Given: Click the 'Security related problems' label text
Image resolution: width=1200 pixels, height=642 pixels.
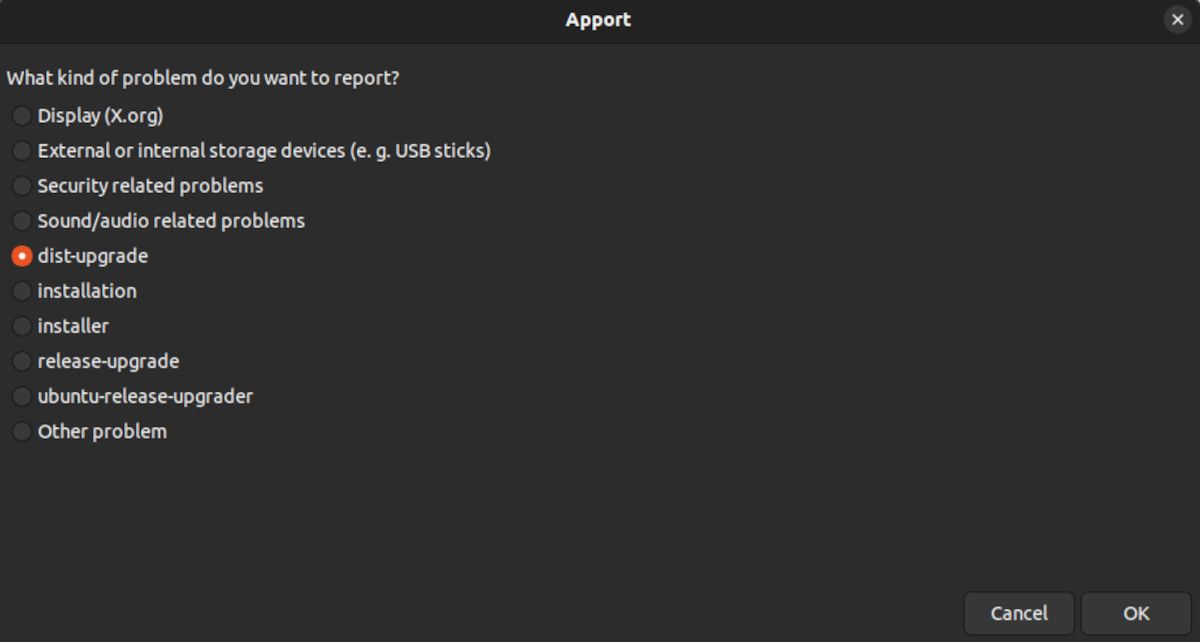Looking at the screenshot, I should click(150, 186).
